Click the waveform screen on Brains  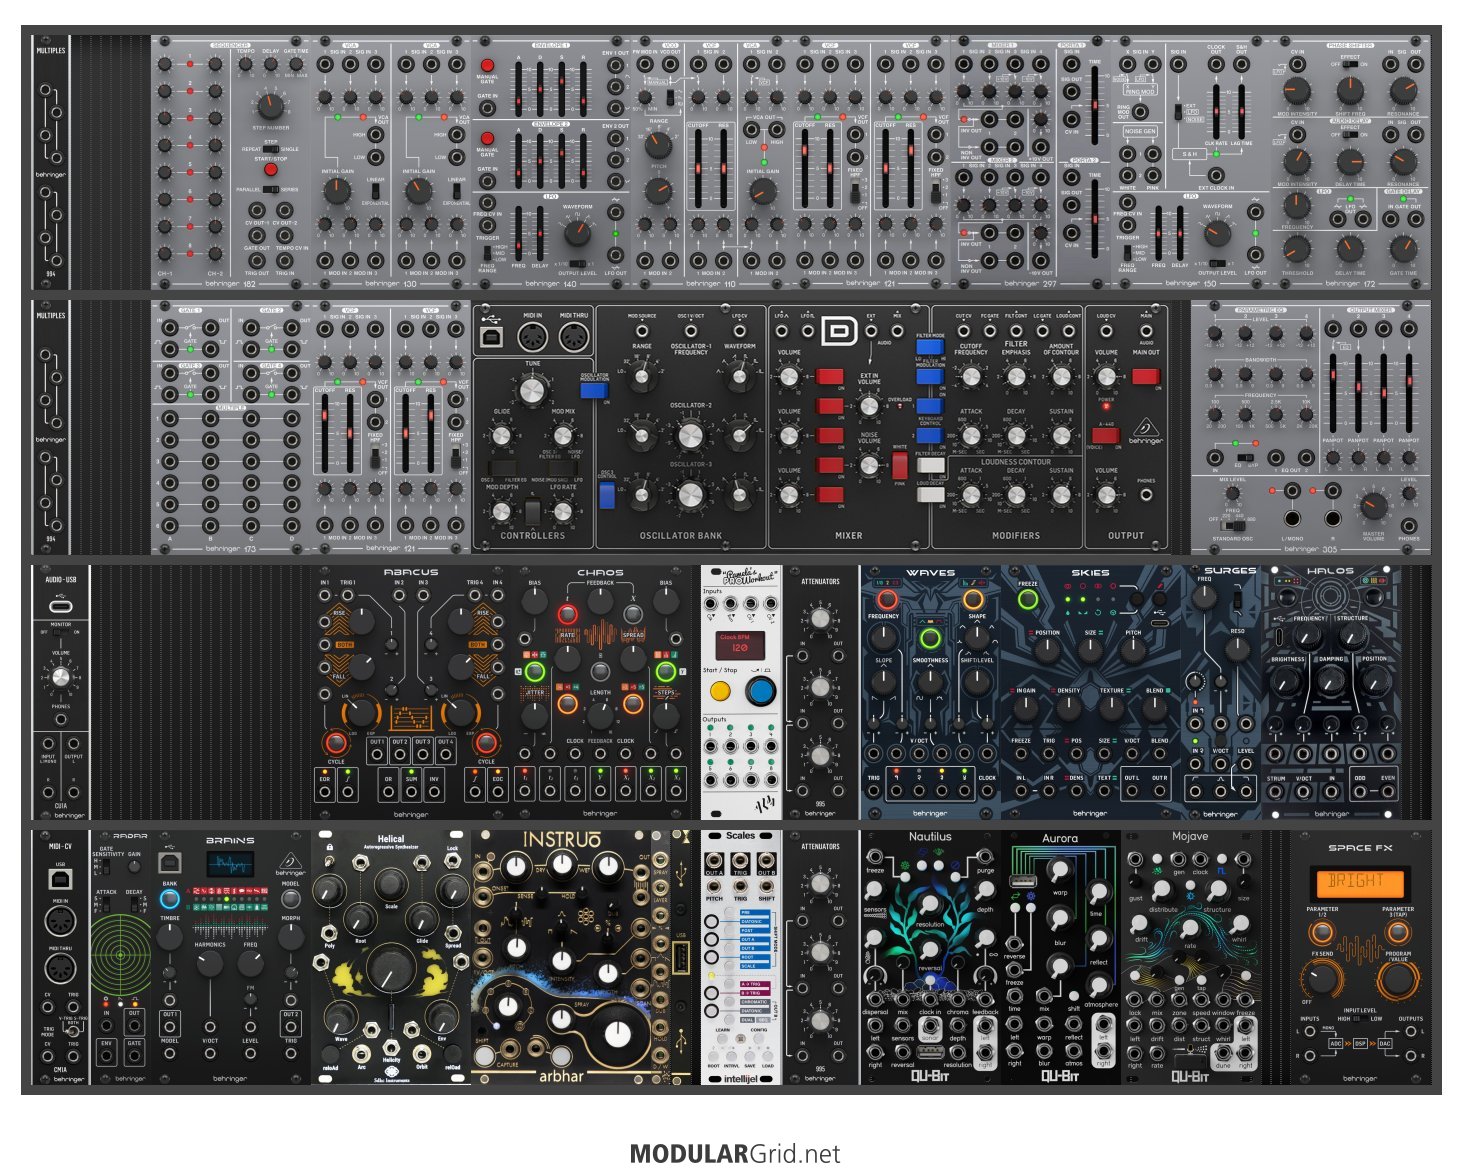tap(230, 865)
